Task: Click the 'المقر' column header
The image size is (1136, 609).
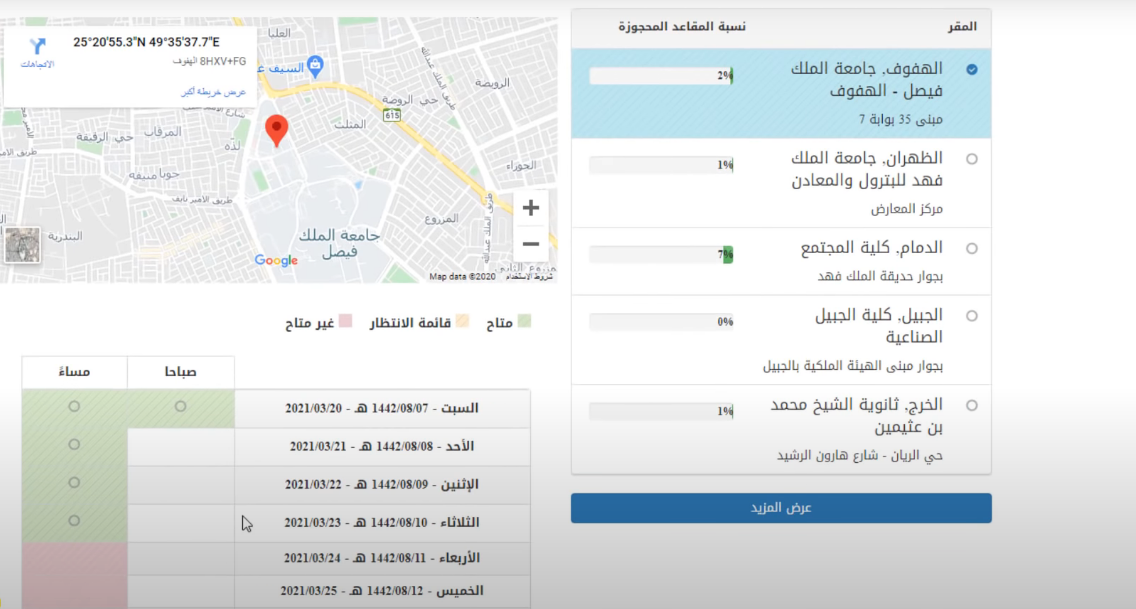Action: point(962,27)
